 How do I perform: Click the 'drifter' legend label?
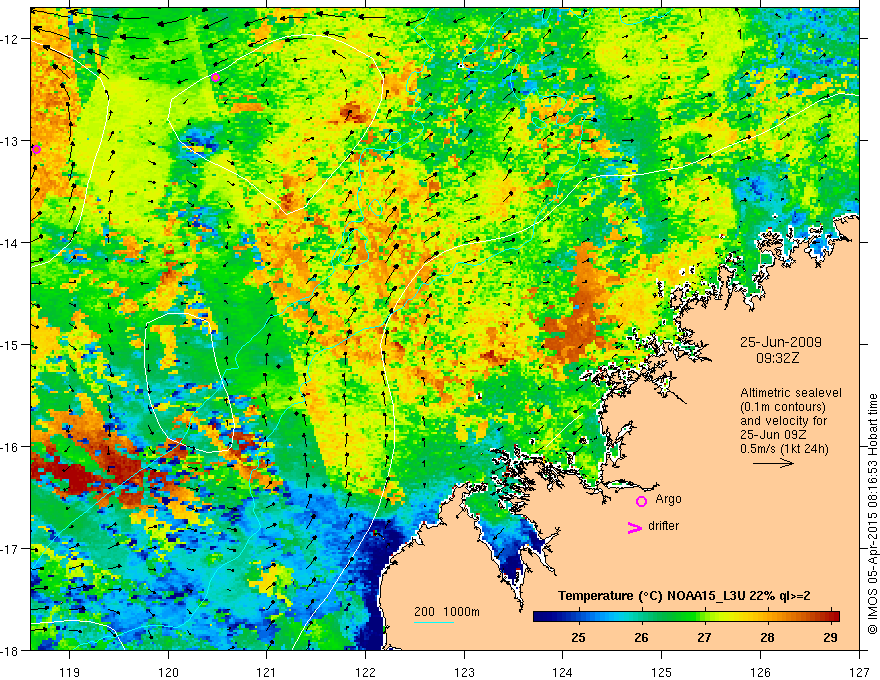point(663,526)
